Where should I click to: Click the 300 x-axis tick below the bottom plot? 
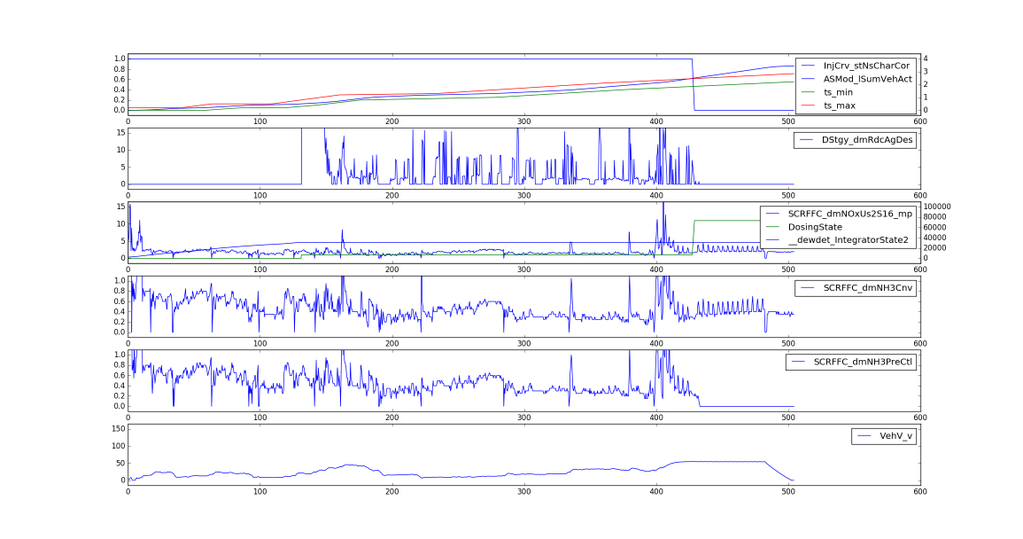tap(524, 492)
